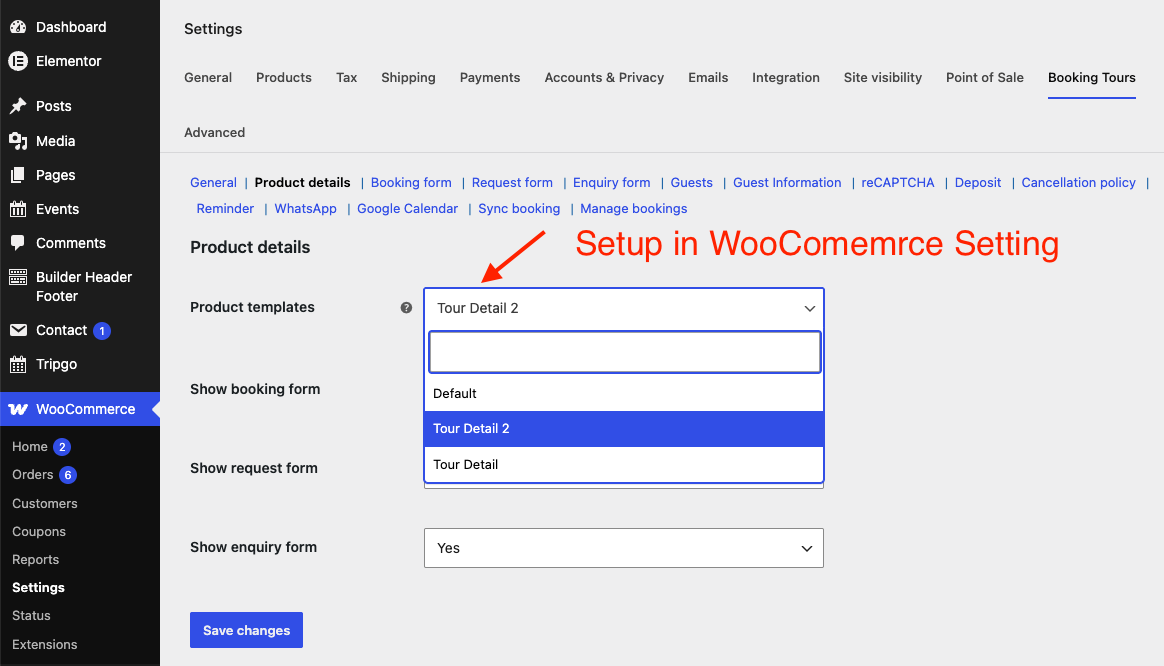Open the Manage bookings link

click(x=633, y=209)
